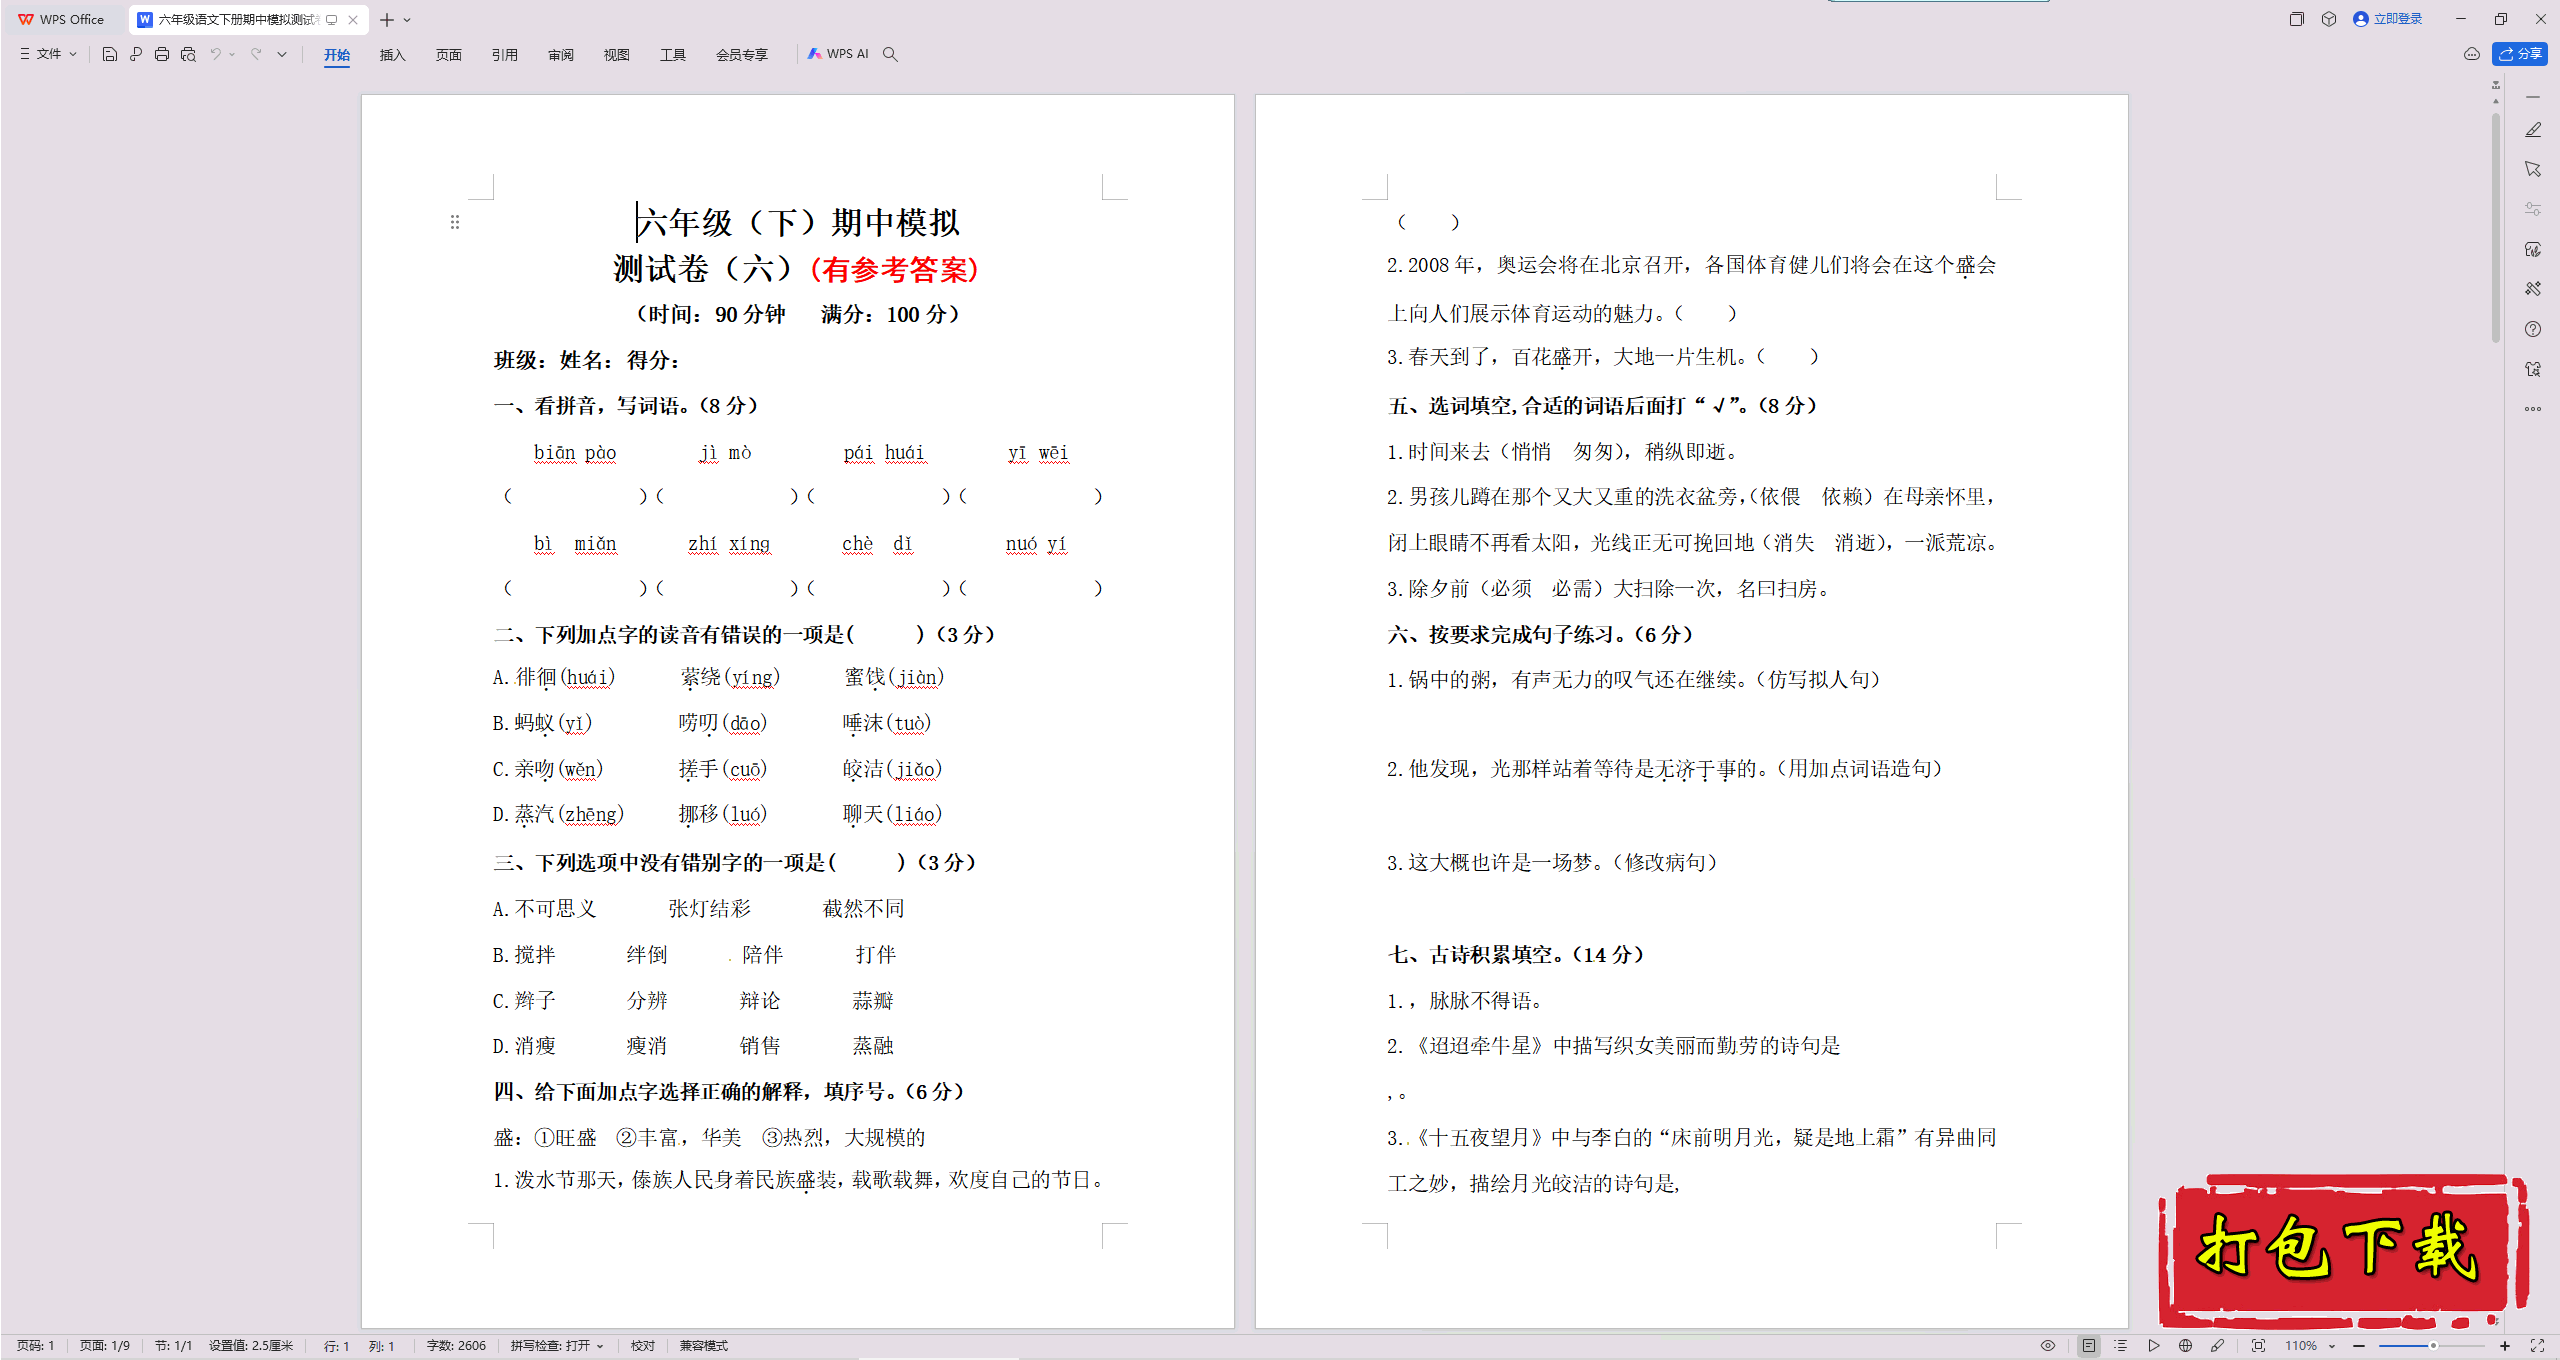This screenshot has width=2560, height=1360.
Task: Close the current document tab
Action: click(353, 20)
